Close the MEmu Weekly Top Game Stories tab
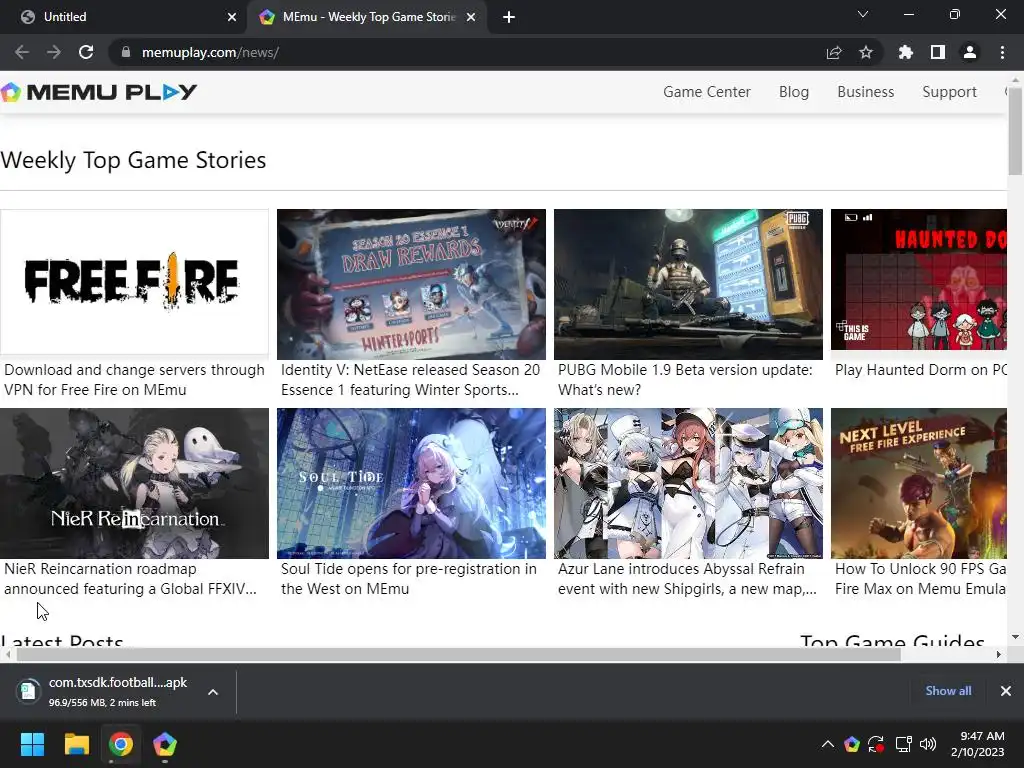Screen dimensions: 1024x768 [x=471, y=17]
